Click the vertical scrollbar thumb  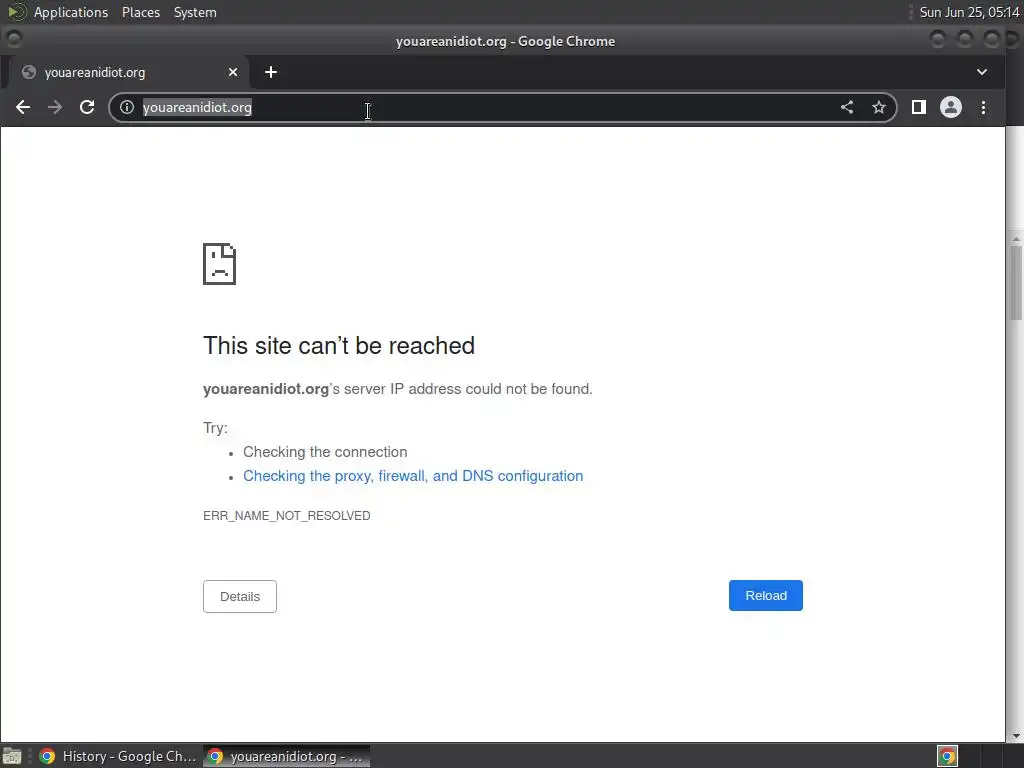[x=1016, y=283]
